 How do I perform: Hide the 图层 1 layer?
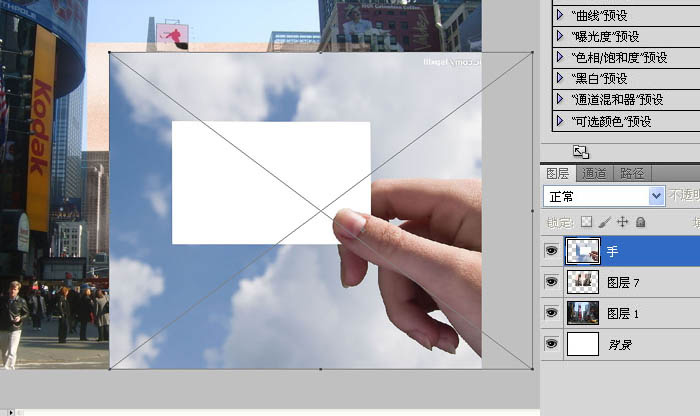point(551,313)
